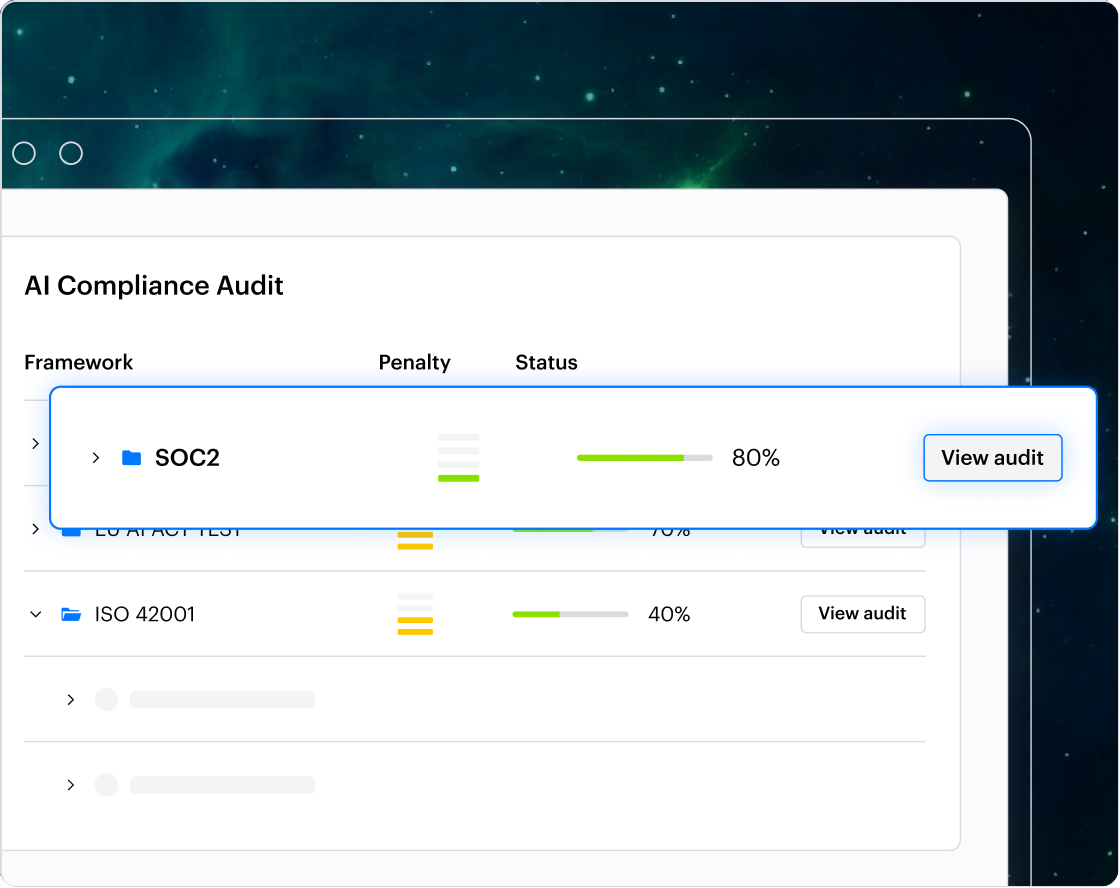Viewport: 1120px width, 888px height.
Task: Click View audit for EU AI ACT TEST
Action: pos(862,529)
